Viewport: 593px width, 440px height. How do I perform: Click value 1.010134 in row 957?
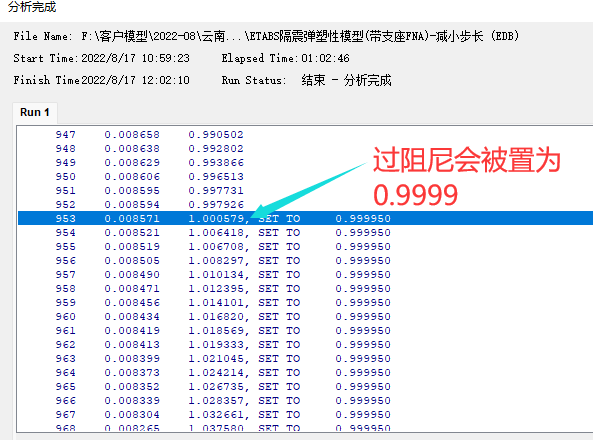point(216,275)
